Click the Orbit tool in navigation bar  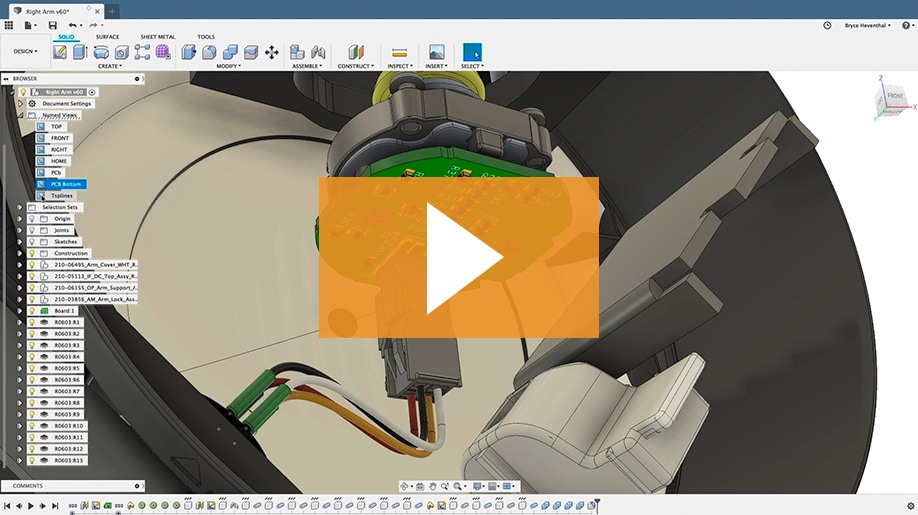tap(404, 486)
